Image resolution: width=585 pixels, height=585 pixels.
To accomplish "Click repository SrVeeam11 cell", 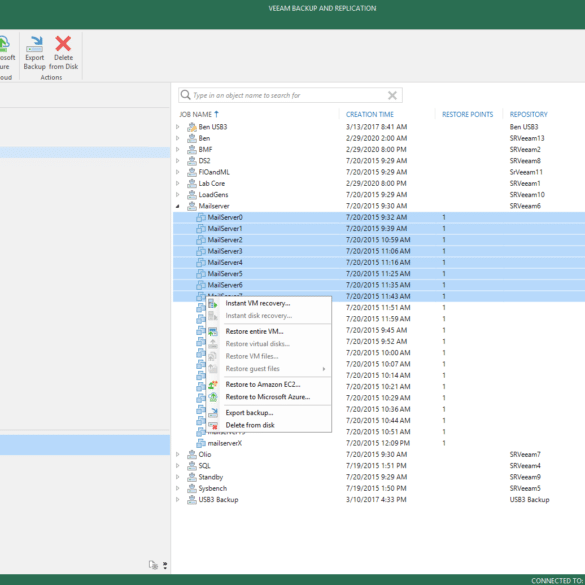I will click(526, 172).
